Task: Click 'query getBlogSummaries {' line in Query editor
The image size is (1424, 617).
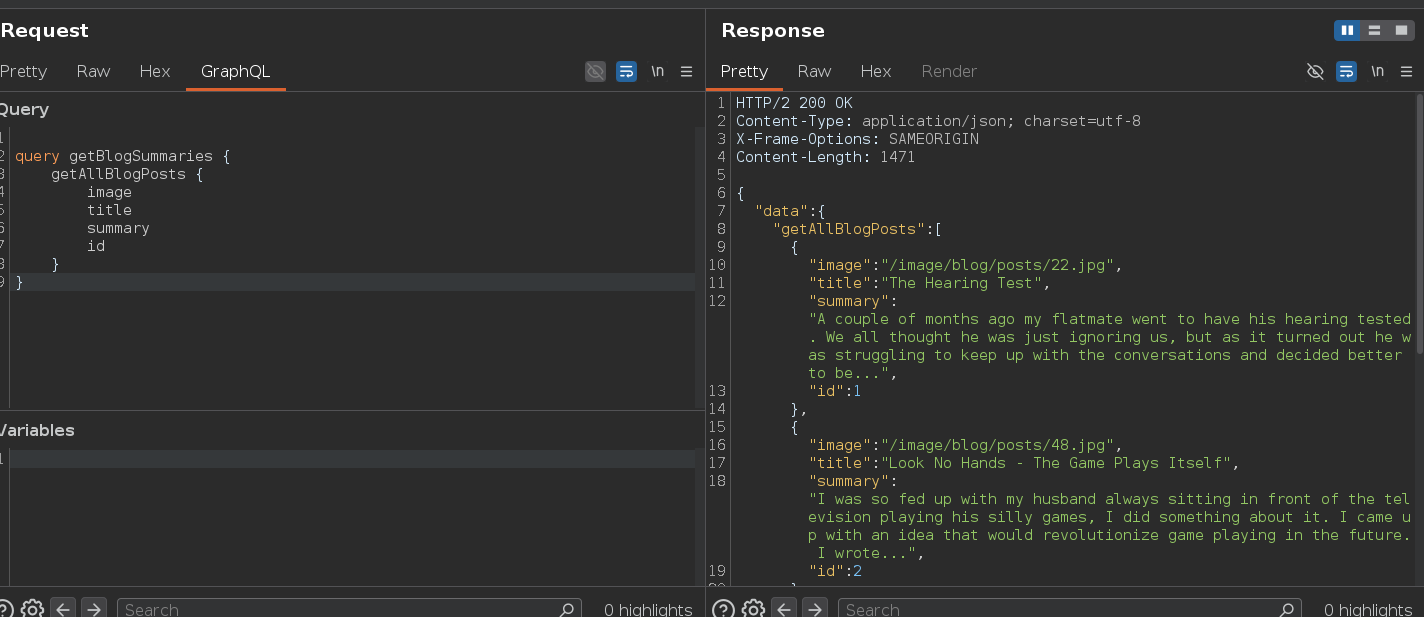Action: click(x=122, y=156)
